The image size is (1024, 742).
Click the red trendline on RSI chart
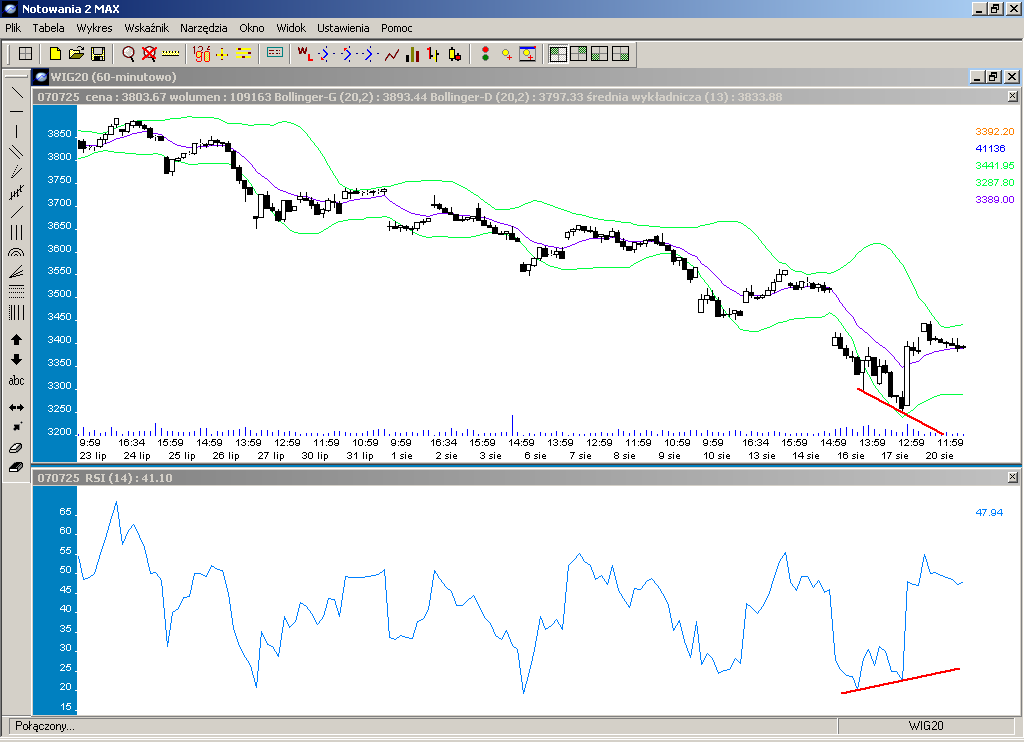[900, 680]
